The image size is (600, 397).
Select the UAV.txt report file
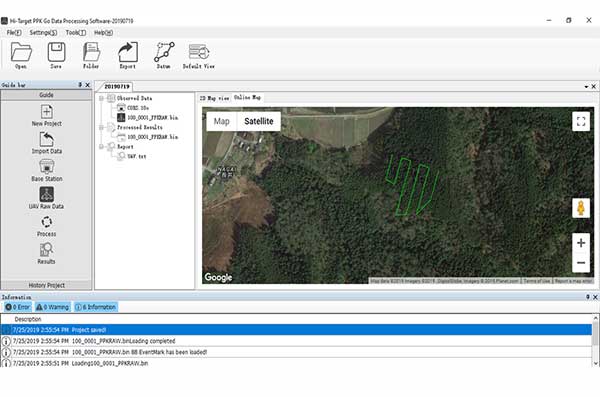point(132,156)
